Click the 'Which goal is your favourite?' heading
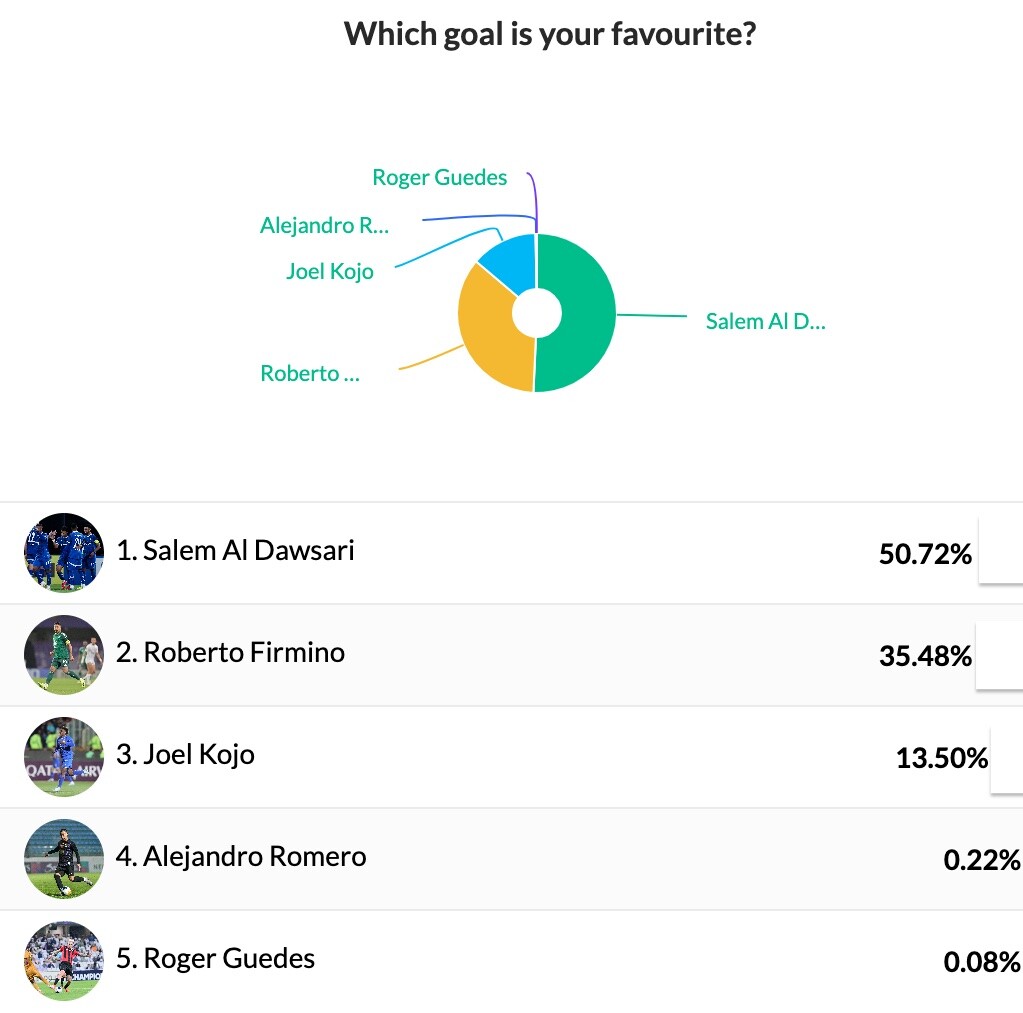Image resolution: width=1023 pixels, height=1013 pixels. pyautogui.click(x=550, y=35)
